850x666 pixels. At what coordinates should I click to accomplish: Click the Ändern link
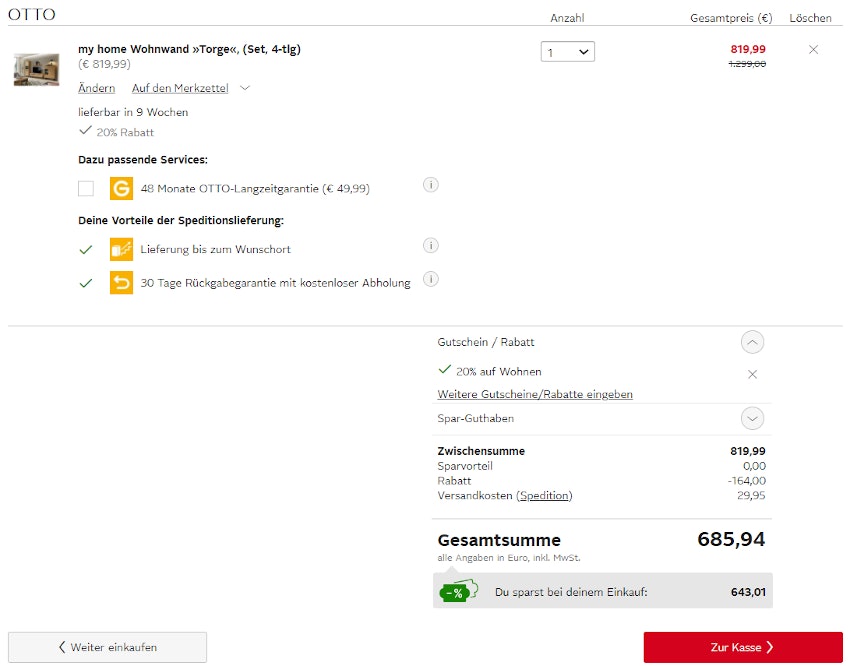(96, 88)
